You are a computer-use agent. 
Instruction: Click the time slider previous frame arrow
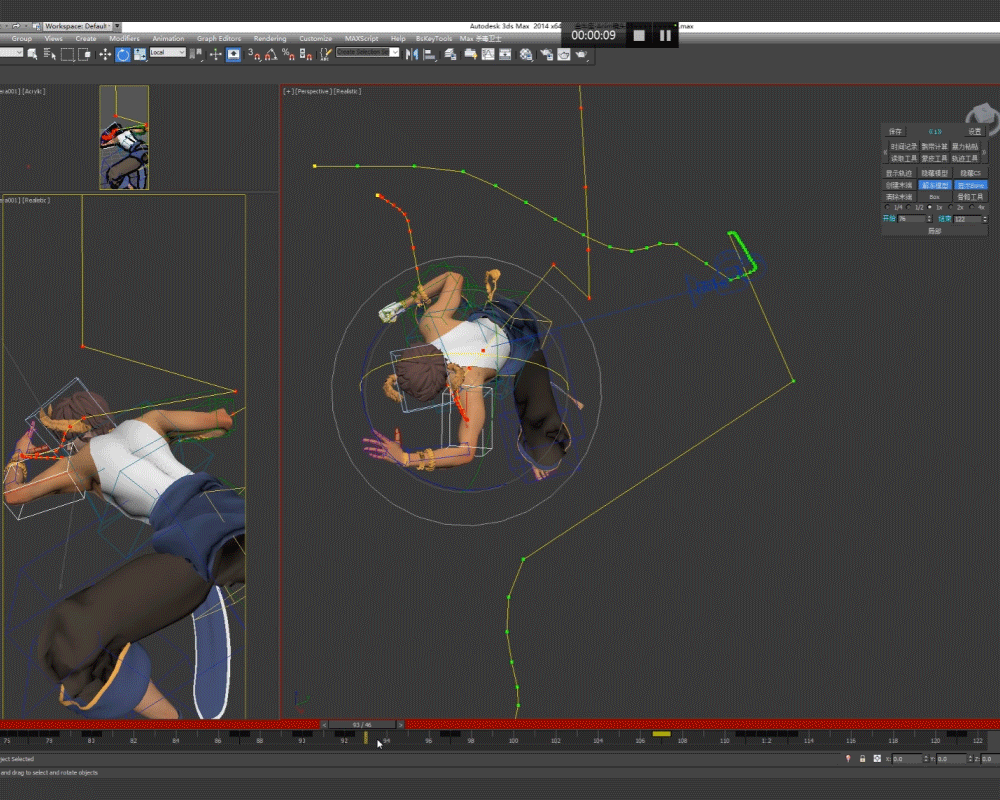tap(324, 725)
